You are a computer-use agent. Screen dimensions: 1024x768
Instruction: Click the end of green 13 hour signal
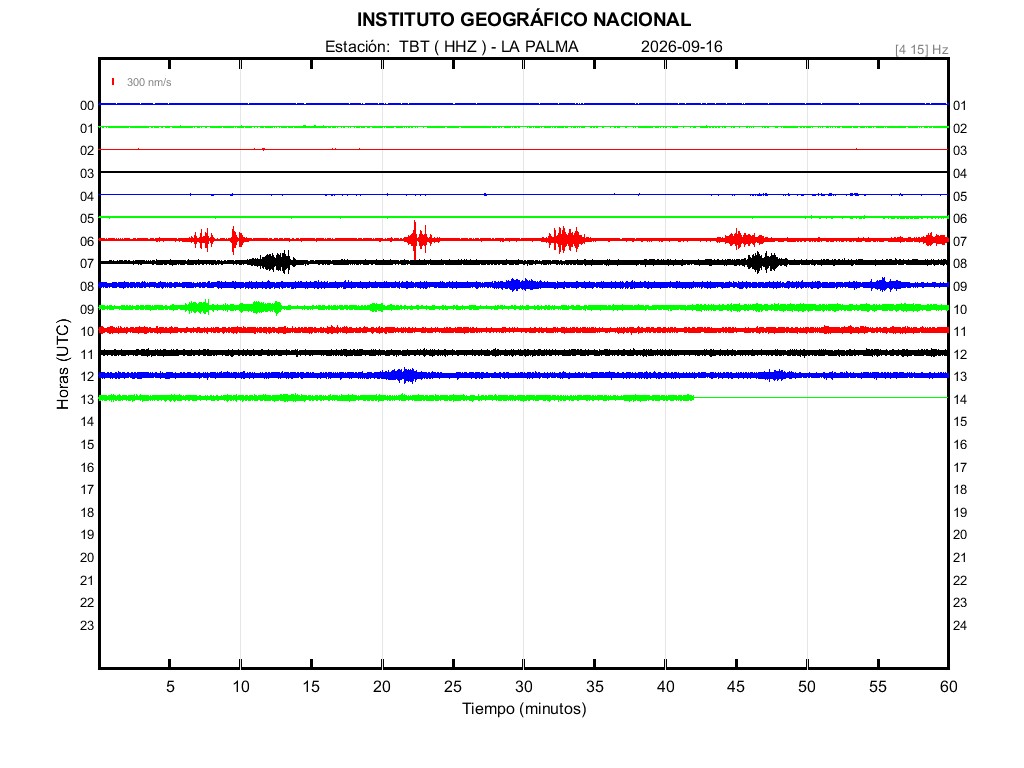tap(692, 397)
